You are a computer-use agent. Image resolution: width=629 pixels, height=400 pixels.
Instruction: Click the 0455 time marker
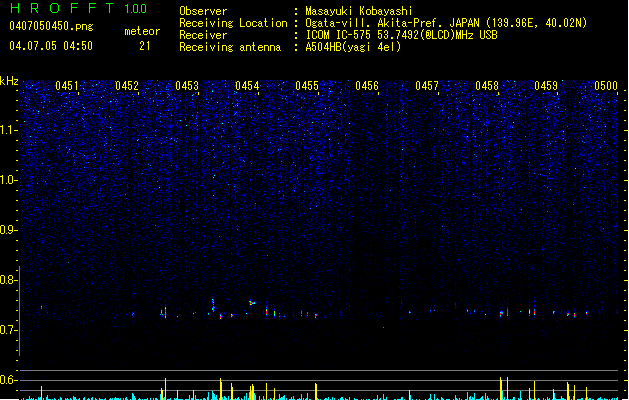(307, 86)
